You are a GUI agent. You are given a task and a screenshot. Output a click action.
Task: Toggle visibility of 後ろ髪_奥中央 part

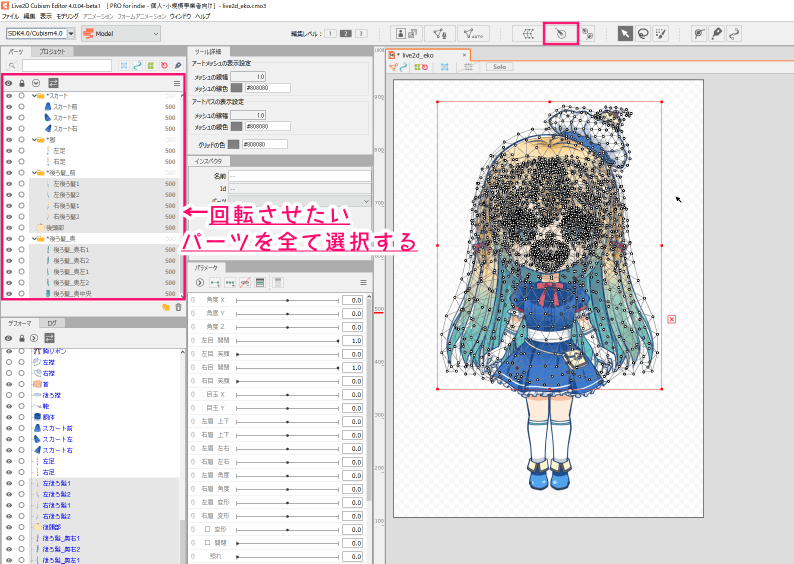(x=9, y=294)
